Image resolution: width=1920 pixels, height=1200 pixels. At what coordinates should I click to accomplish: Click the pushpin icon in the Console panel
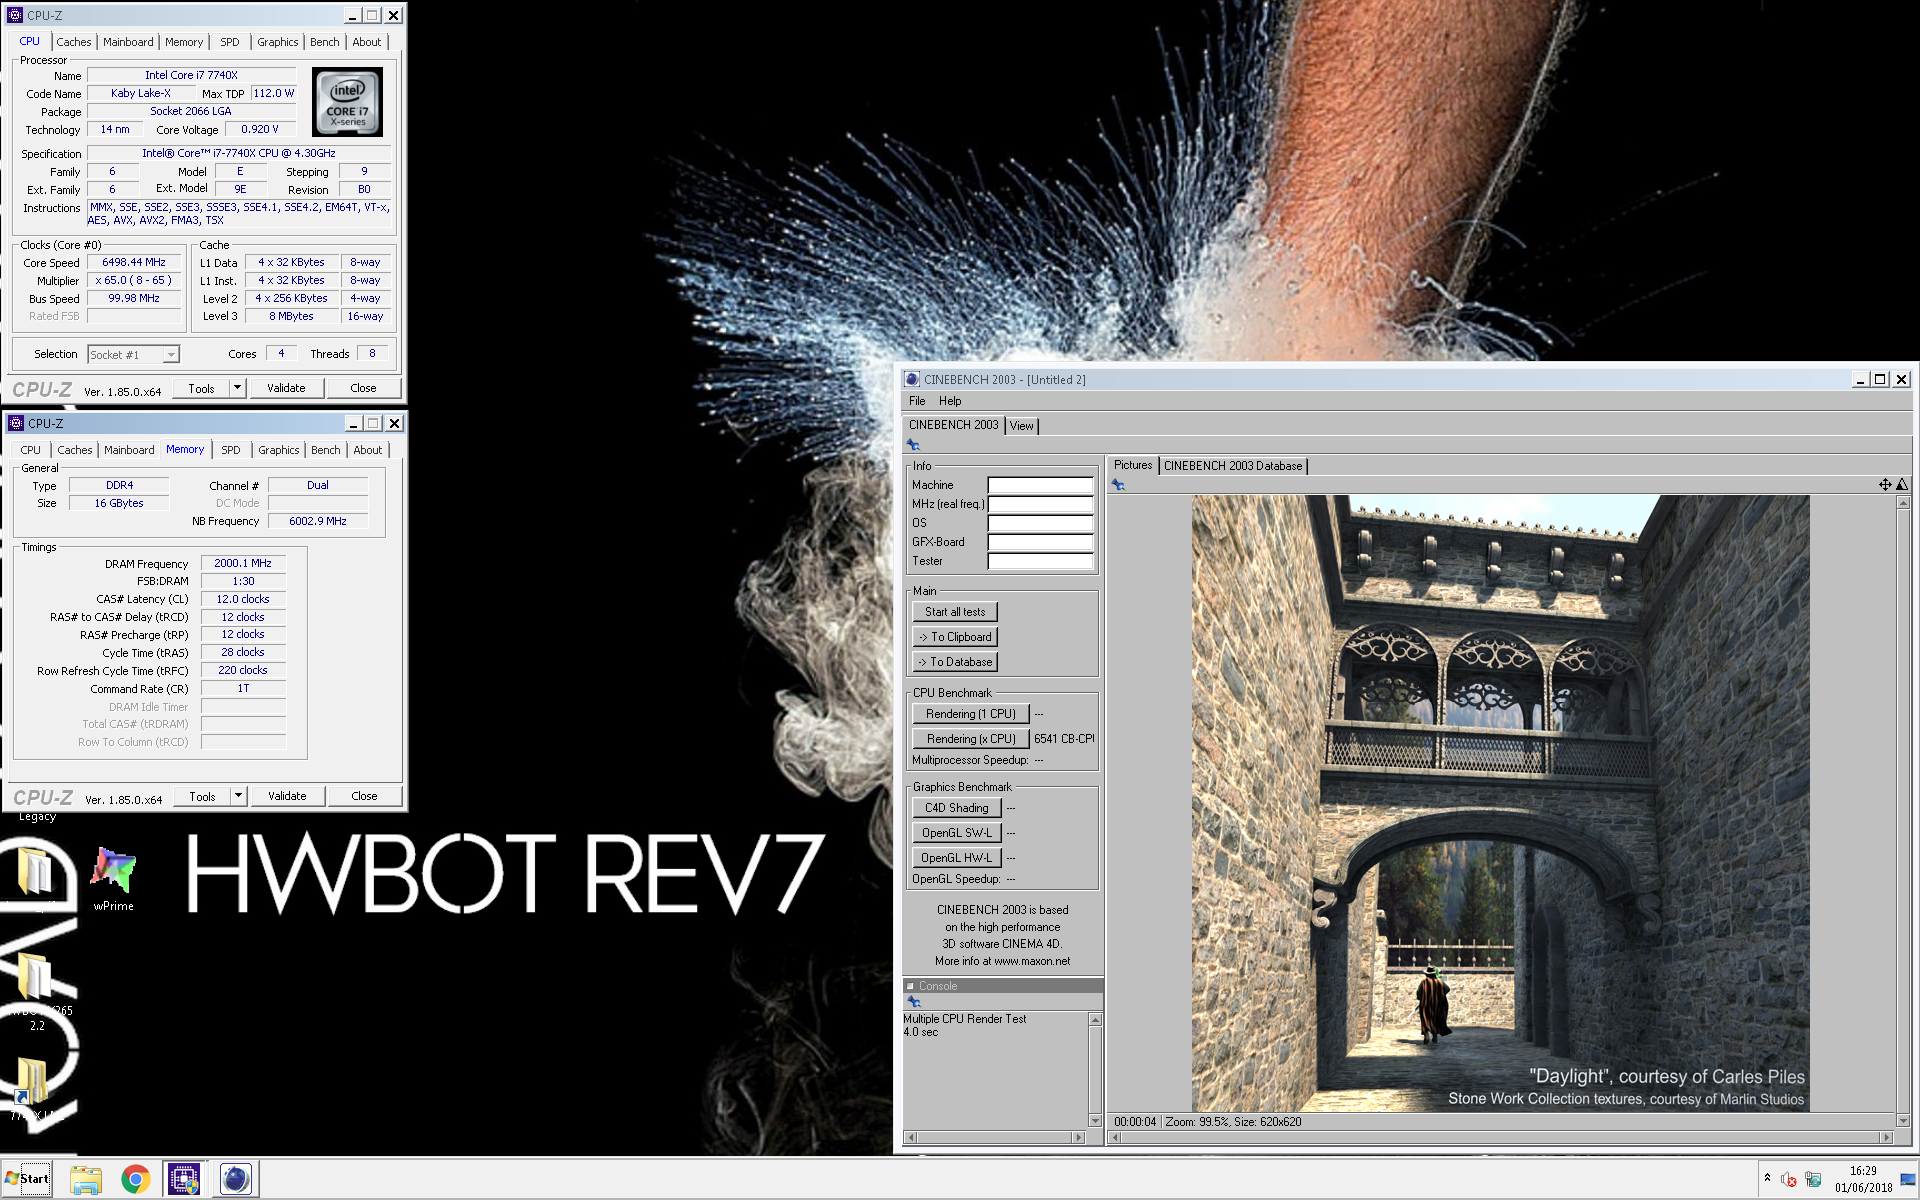913,1002
